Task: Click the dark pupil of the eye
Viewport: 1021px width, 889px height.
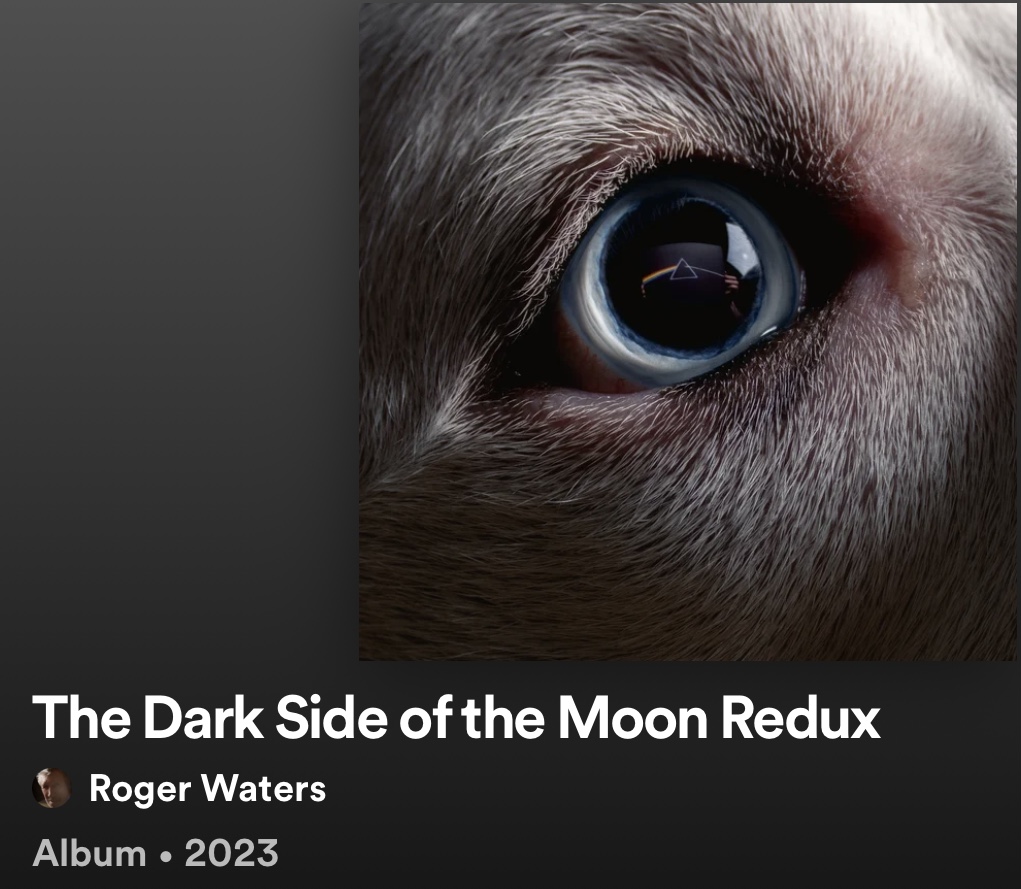Action: [682, 277]
